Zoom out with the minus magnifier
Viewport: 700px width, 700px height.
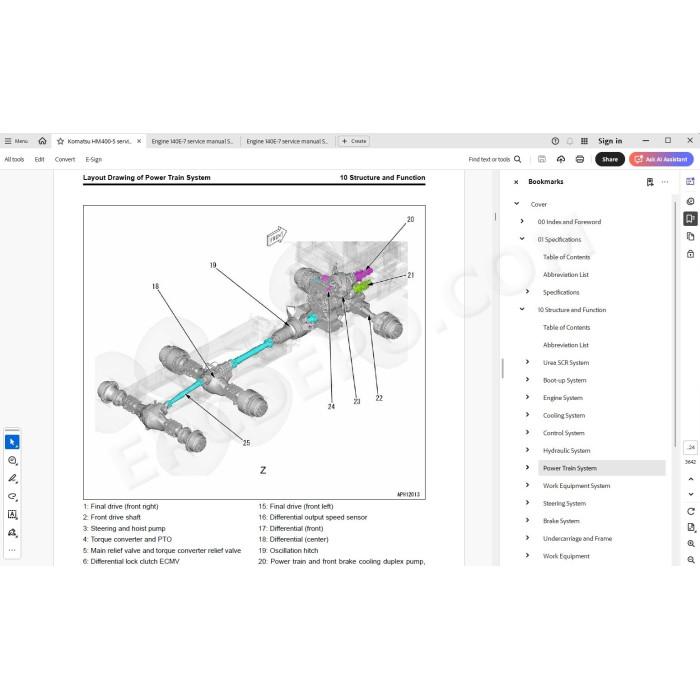click(x=691, y=559)
